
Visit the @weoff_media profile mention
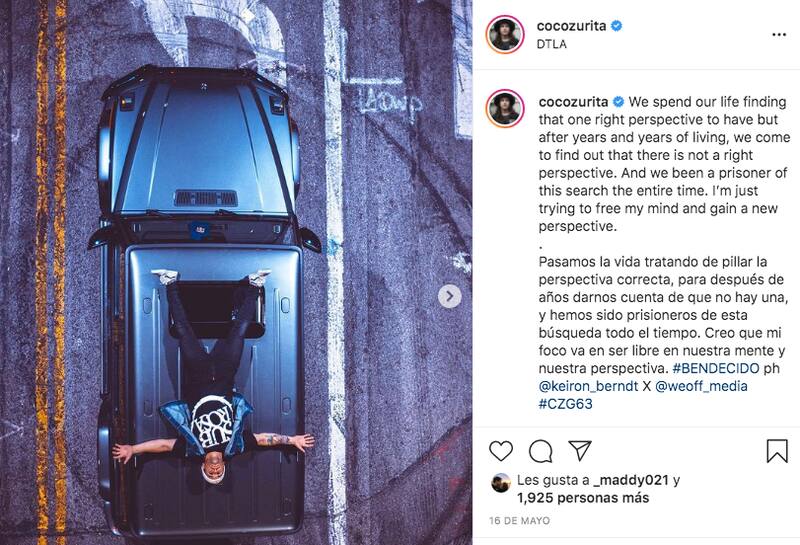click(701, 386)
